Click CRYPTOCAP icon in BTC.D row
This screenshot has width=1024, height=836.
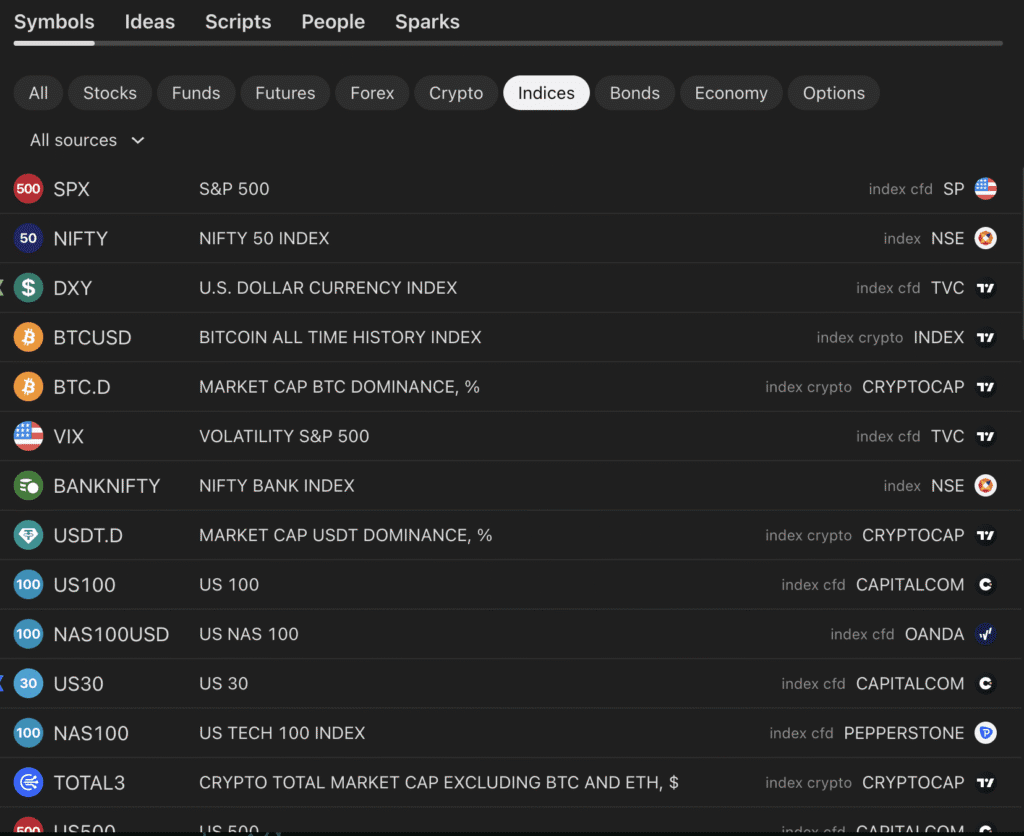point(985,387)
